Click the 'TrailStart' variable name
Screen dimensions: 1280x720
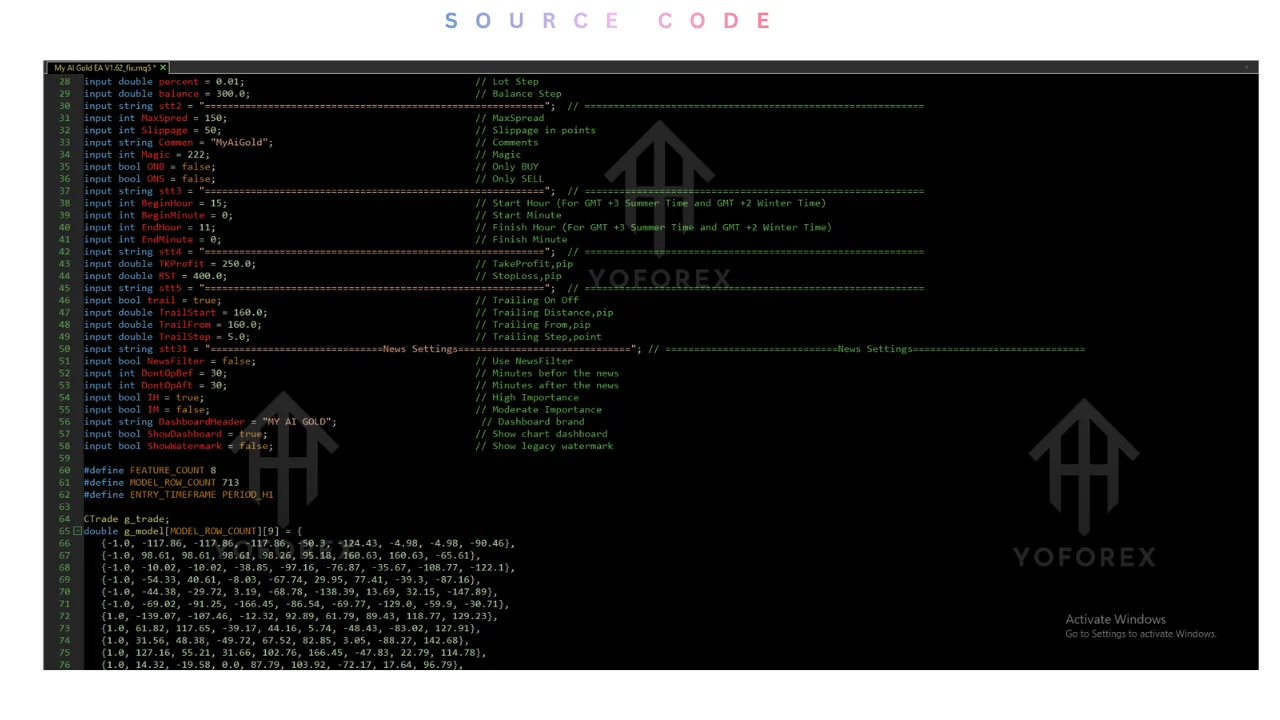pyautogui.click(x=188, y=312)
